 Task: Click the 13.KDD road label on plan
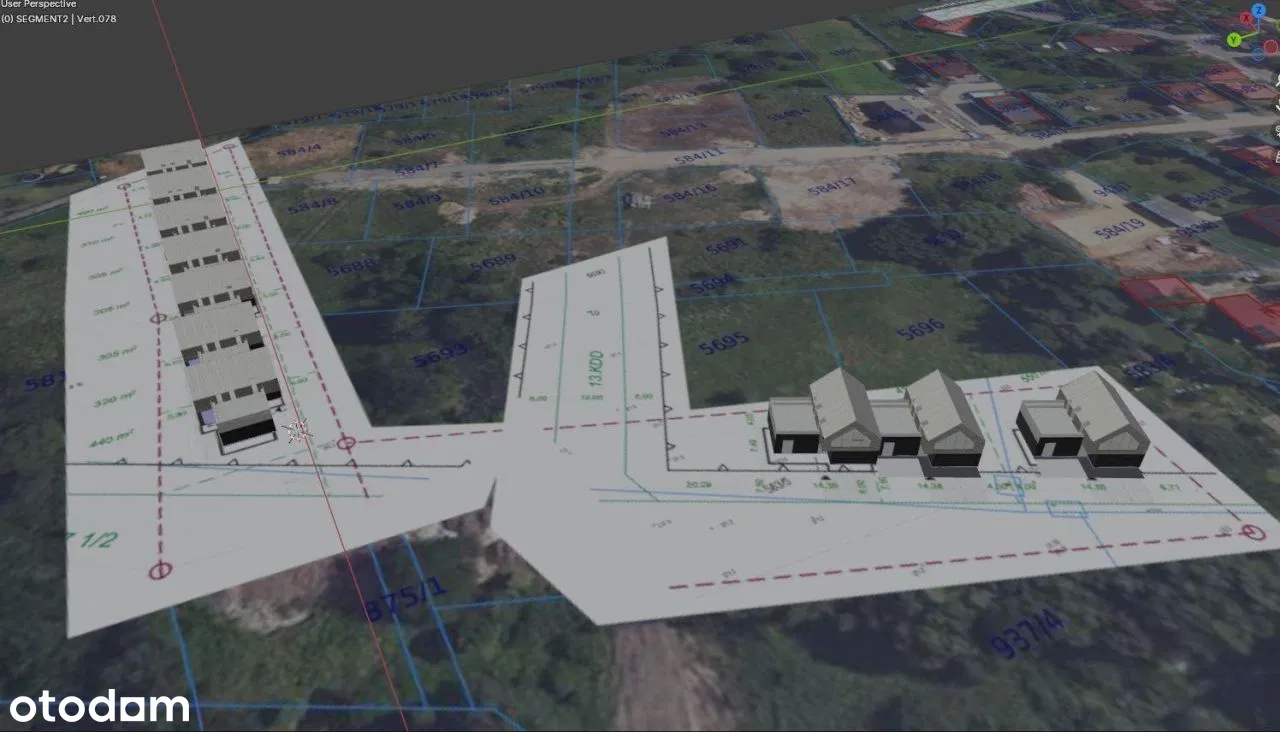coord(596,367)
